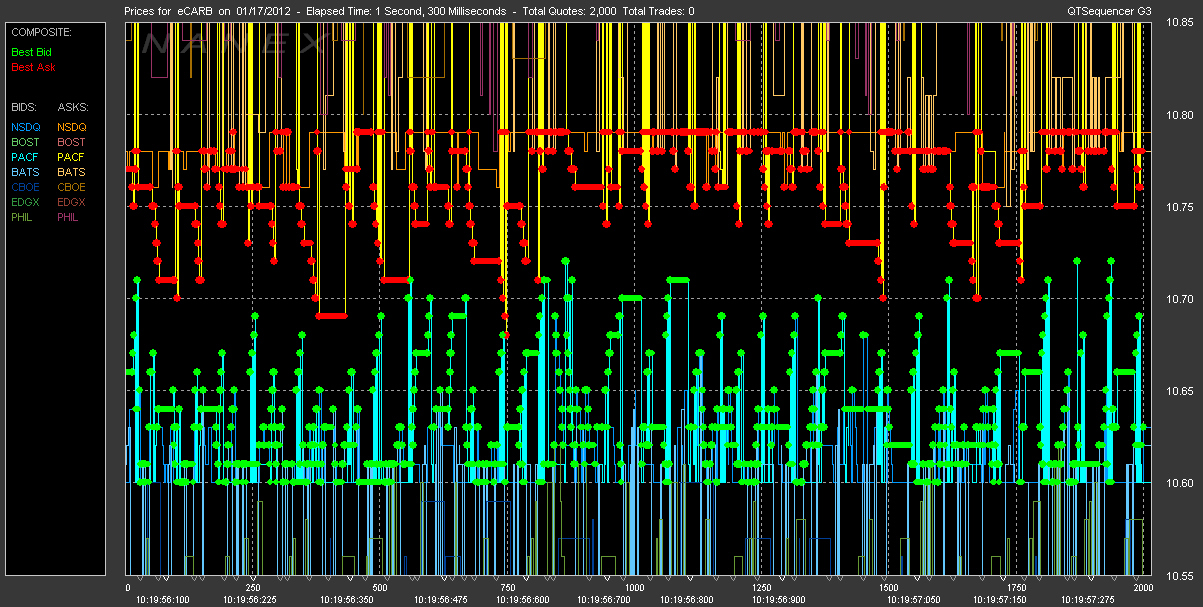
Task: Click the 'BIDS:' legend column header
Action: [x=23, y=105]
